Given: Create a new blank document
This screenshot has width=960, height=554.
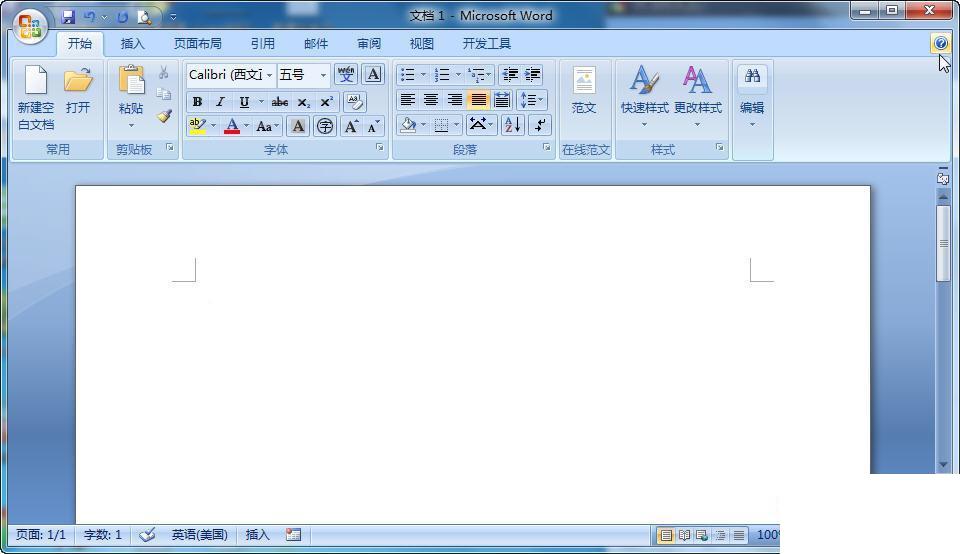Looking at the screenshot, I should (x=36, y=98).
